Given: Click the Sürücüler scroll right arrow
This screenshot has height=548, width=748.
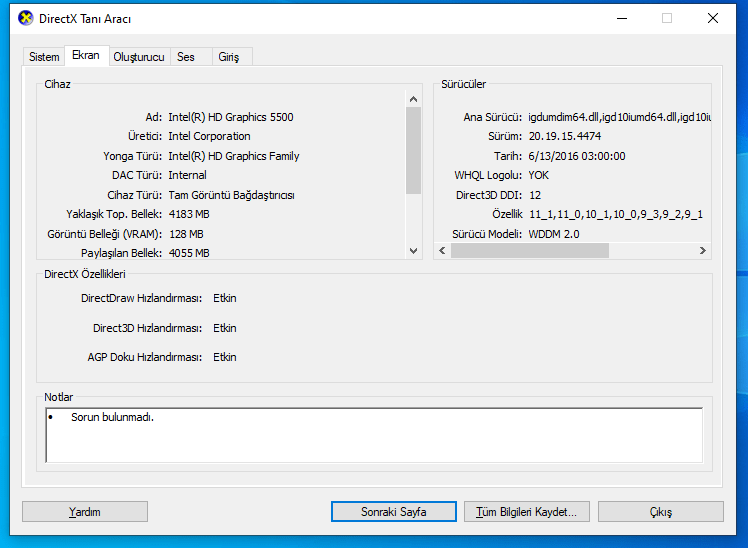Looking at the screenshot, I should point(703,251).
